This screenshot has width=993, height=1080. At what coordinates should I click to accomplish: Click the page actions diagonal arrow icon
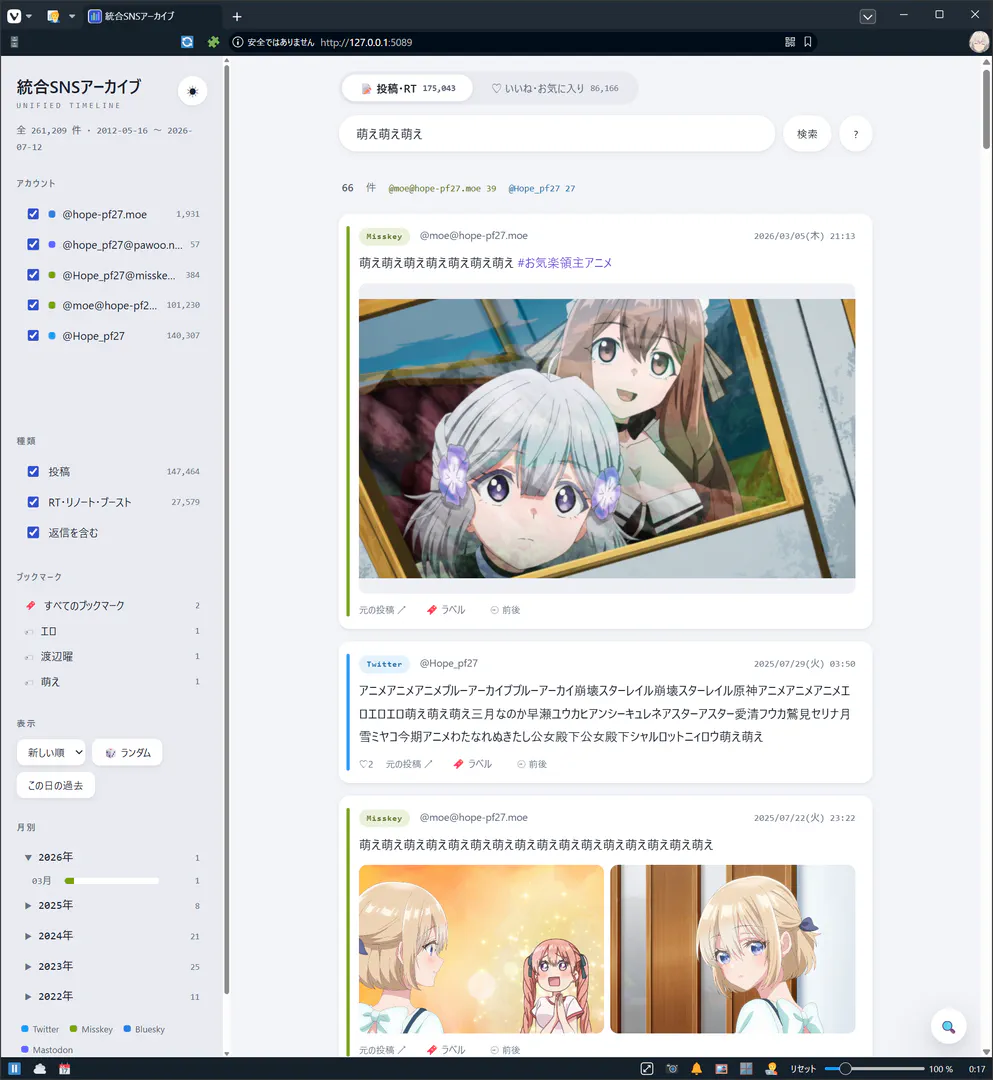tap(647, 1068)
